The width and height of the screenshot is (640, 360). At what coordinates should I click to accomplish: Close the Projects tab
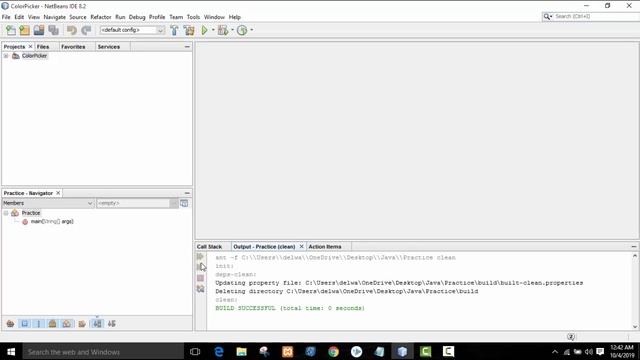point(30,47)
